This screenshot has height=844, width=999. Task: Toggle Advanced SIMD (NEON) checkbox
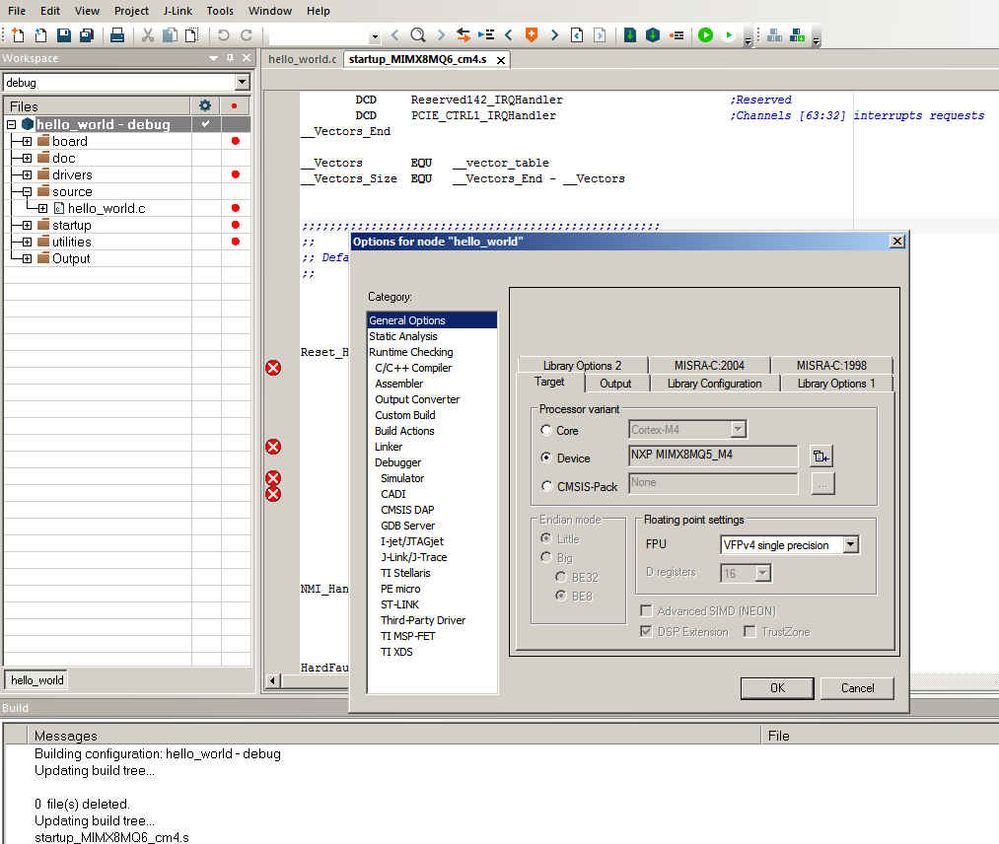coord(646,611)
